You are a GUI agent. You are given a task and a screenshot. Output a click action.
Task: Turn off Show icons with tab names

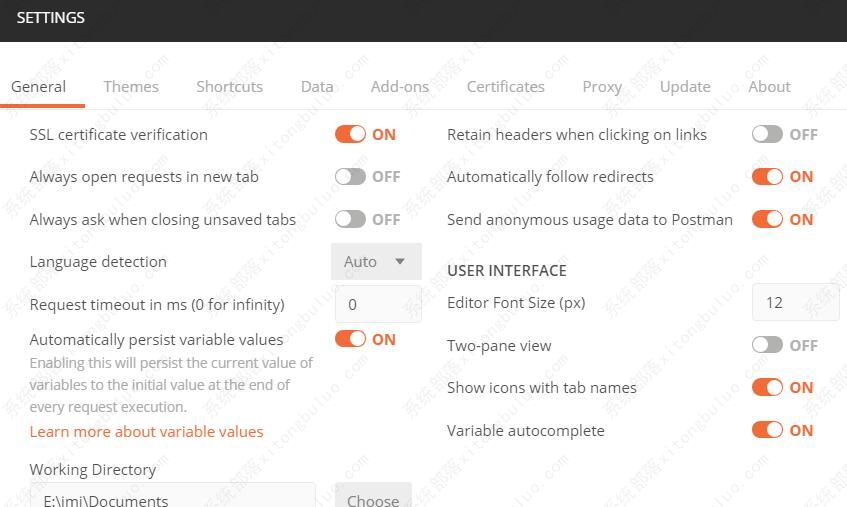click(767, 387)
